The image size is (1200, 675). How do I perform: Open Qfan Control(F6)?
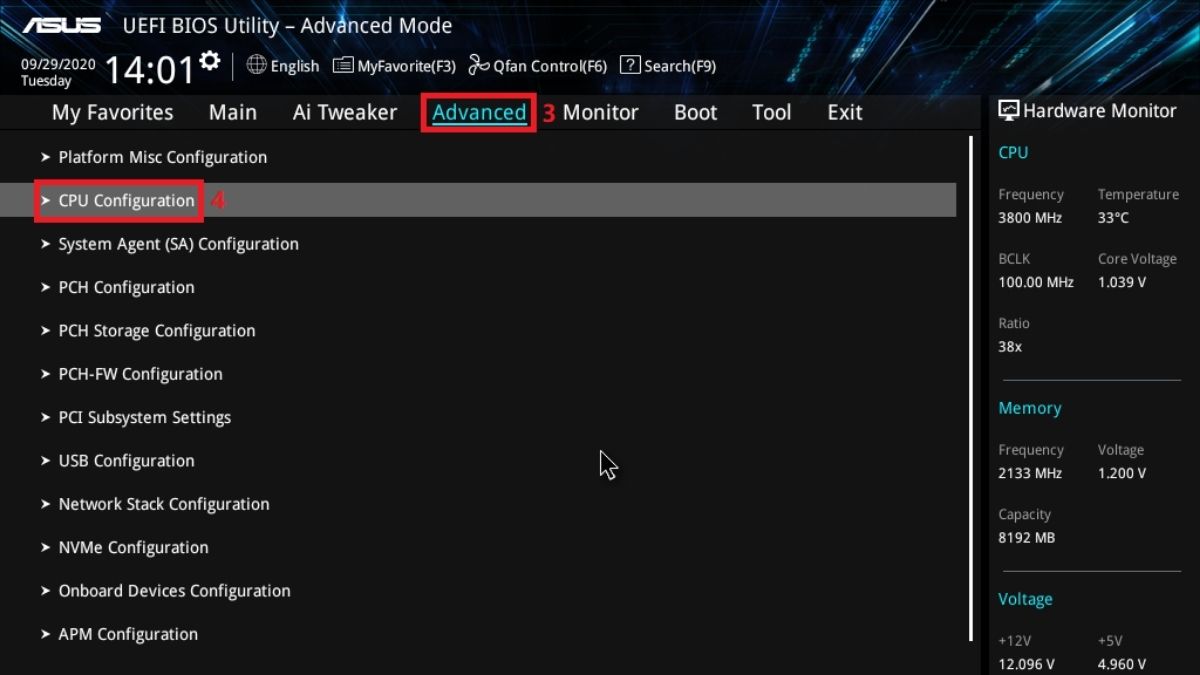tap(550, 66)
